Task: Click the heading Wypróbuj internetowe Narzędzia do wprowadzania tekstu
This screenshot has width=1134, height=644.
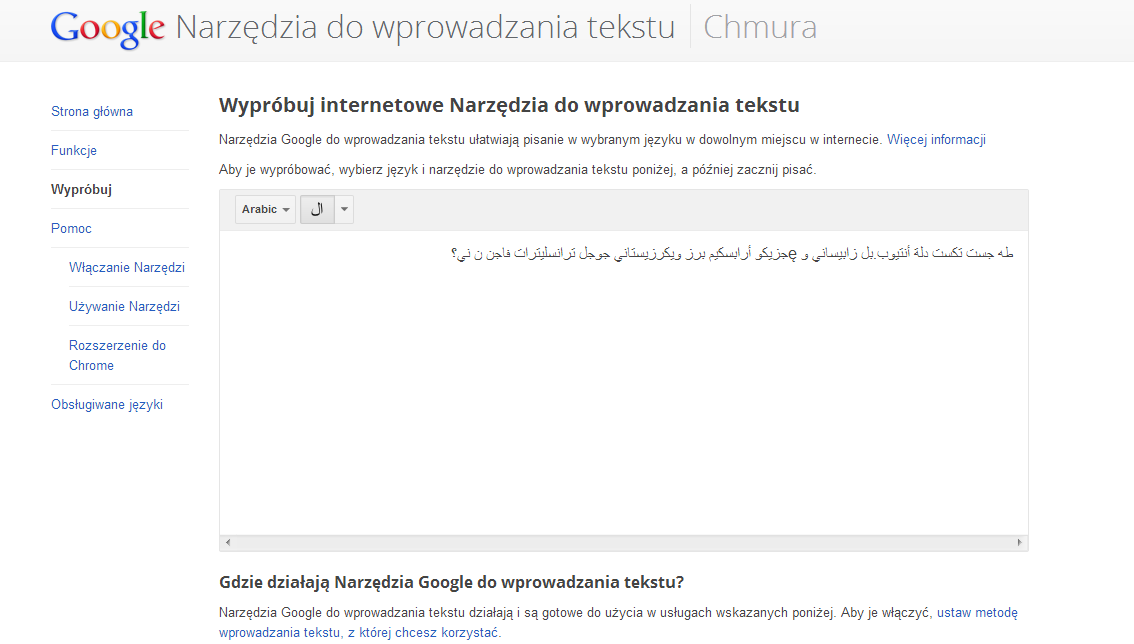Action: (x=509, y=105)
